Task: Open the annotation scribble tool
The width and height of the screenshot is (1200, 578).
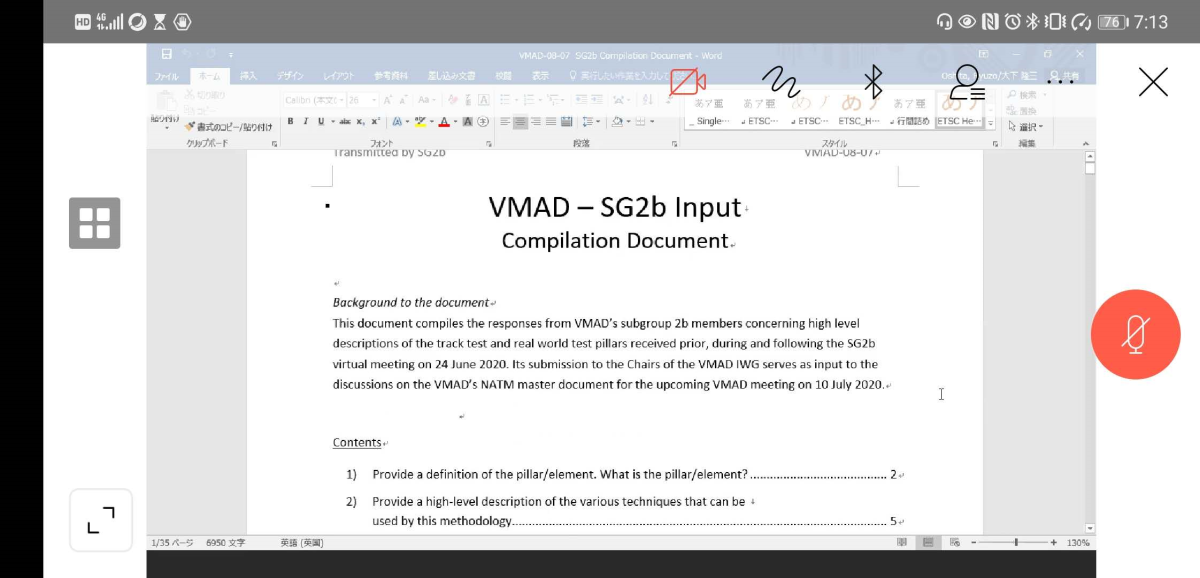Action: pos(780,82)
